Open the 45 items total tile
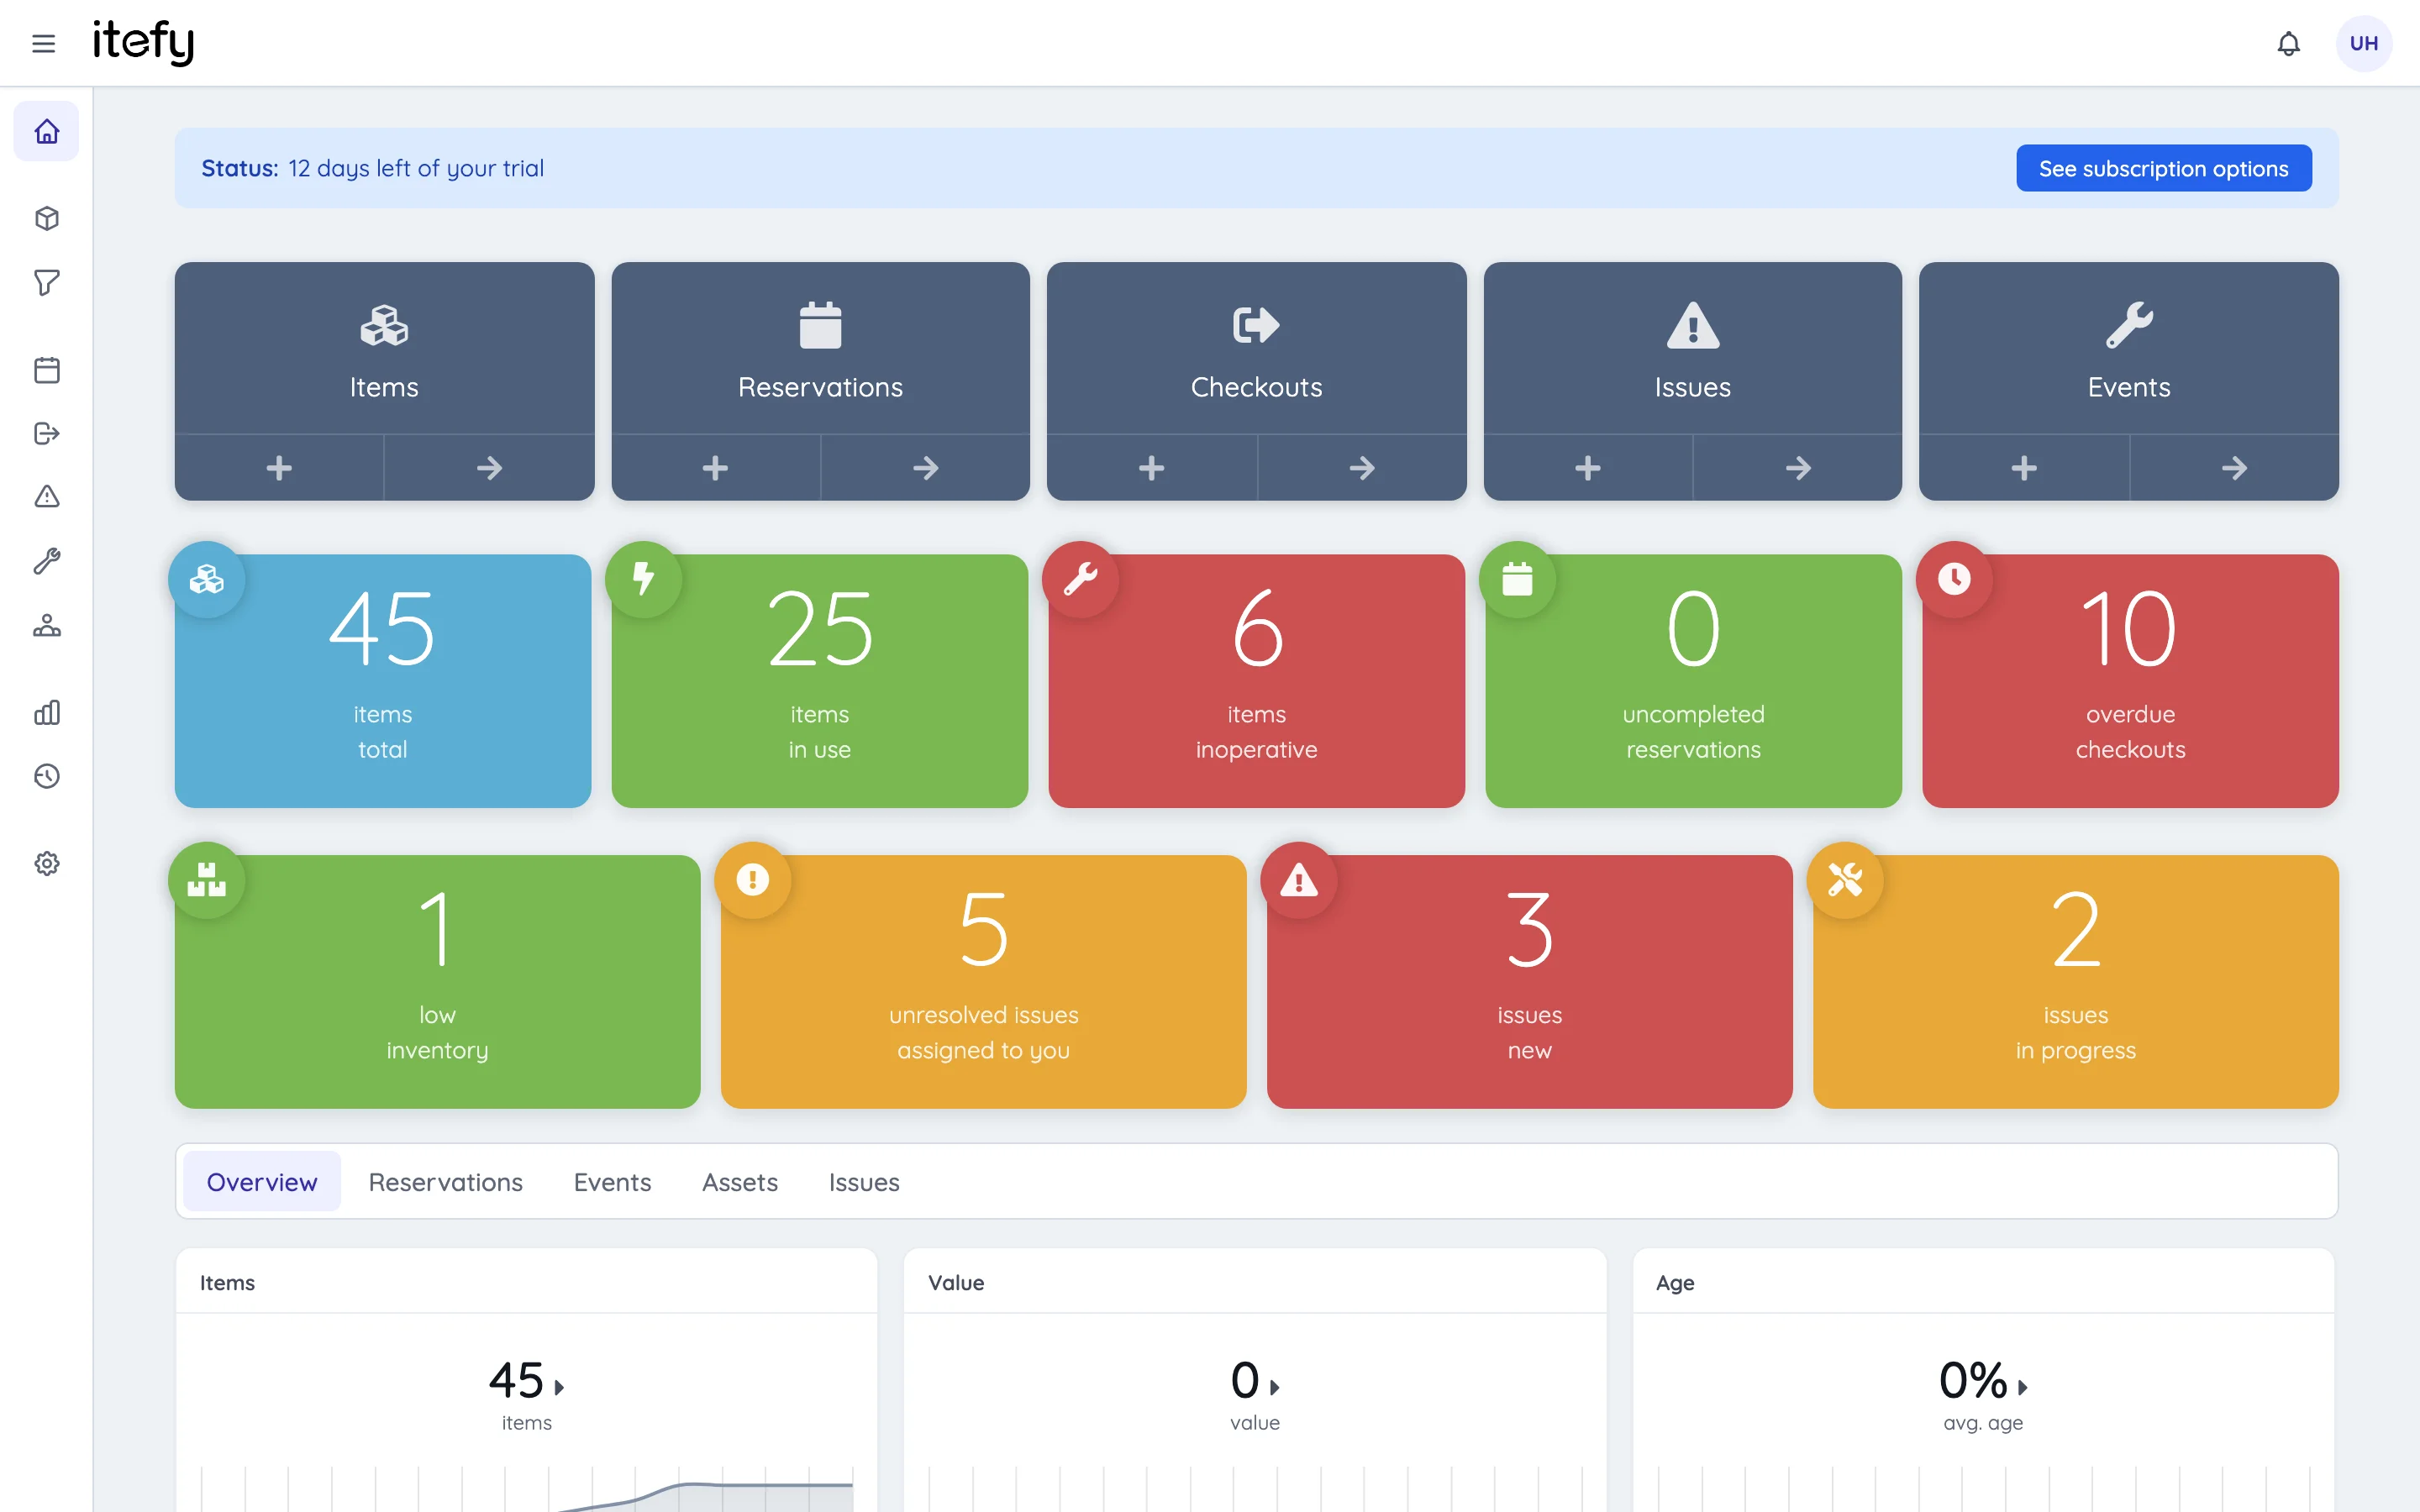Screen dimensions: 2420x1512 coord(383,681)
